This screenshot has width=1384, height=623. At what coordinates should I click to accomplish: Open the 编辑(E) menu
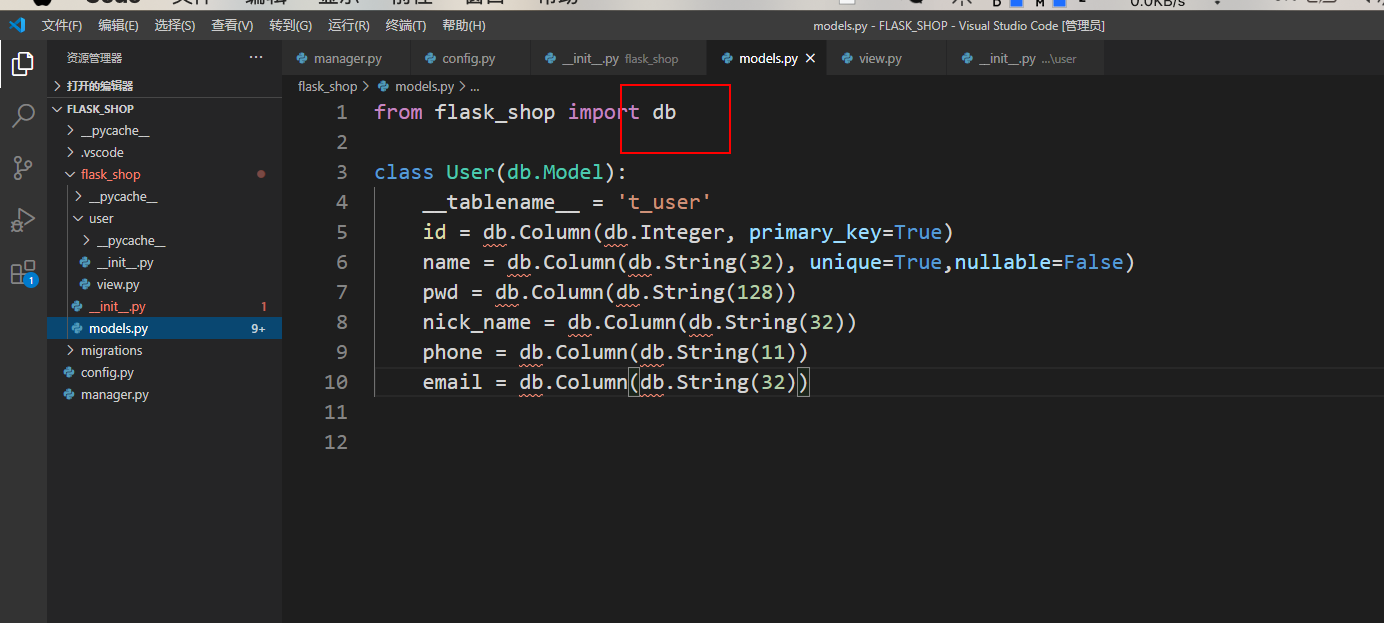pos(118,25)
